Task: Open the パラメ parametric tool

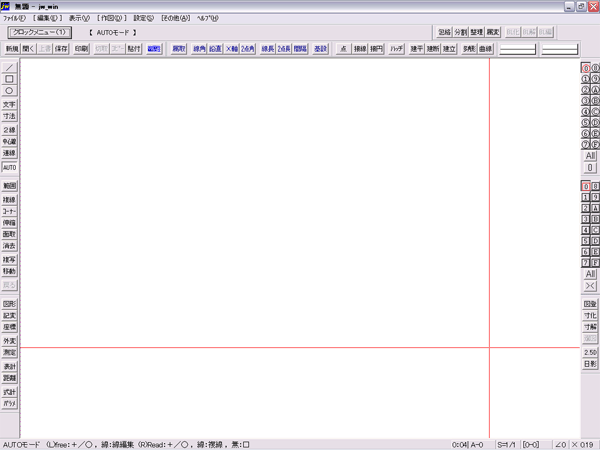Action: coord(9,404)
